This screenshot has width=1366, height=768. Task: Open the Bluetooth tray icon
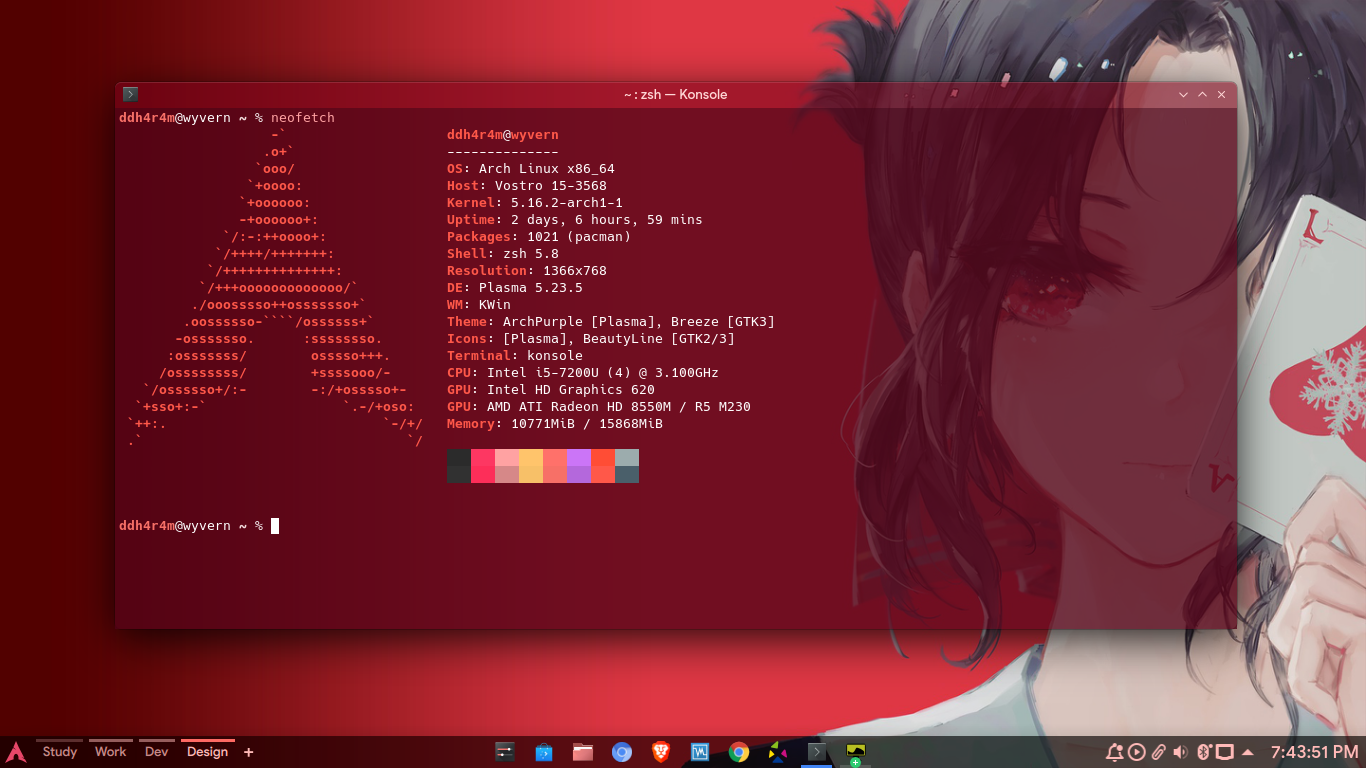1204,752
